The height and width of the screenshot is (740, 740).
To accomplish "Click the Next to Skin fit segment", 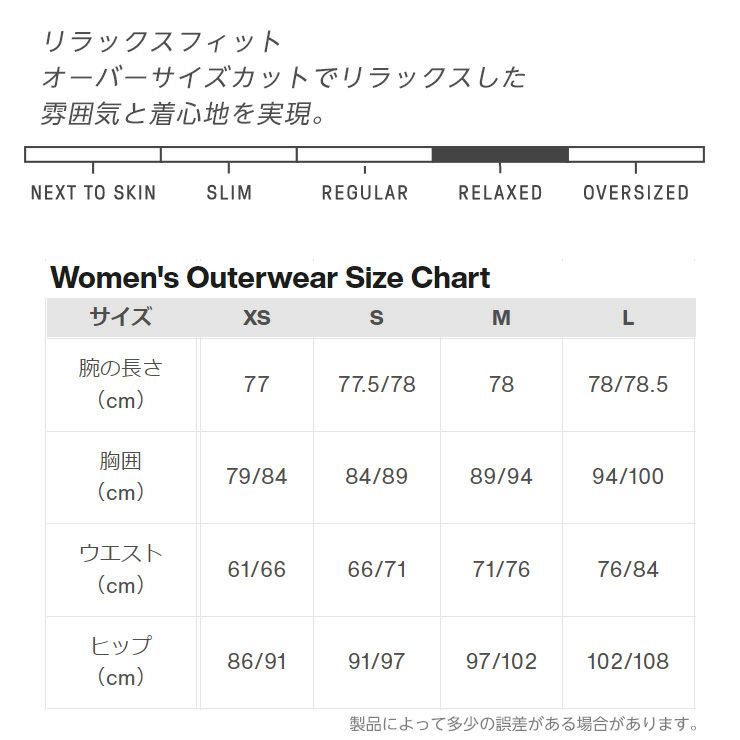I will [x=93, y=154].
